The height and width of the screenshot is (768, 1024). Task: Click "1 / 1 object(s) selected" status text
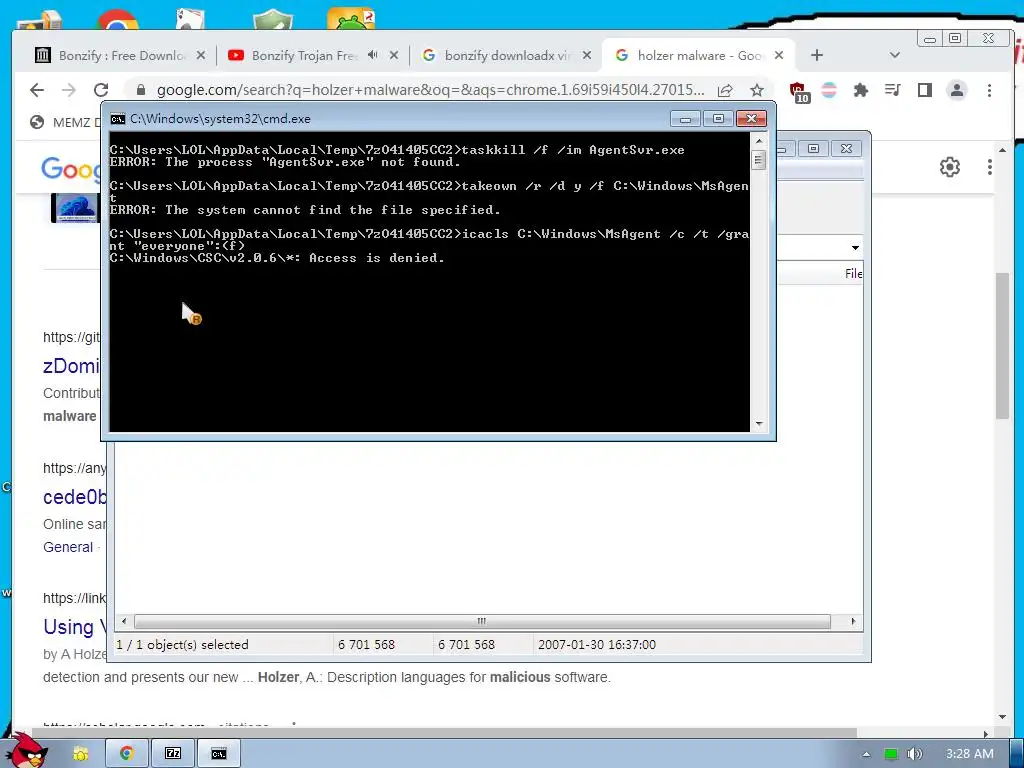[x=182, y=645]
